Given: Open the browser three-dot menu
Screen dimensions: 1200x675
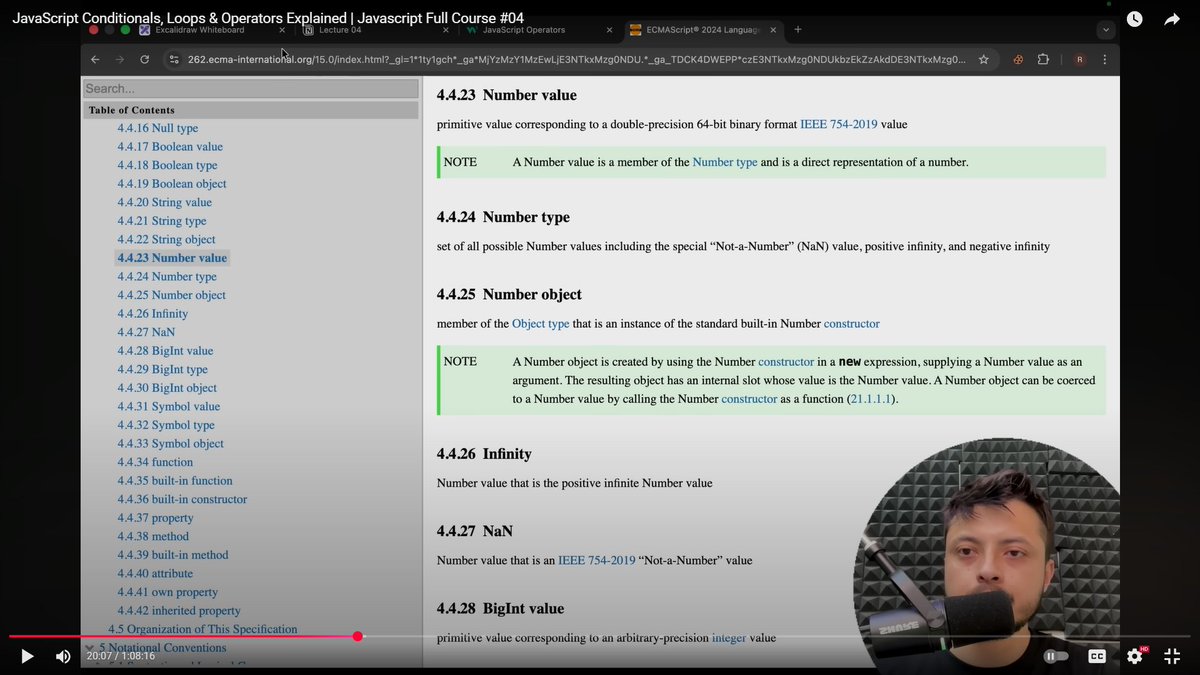Looking at the screenshot, I should [1104, 59].
